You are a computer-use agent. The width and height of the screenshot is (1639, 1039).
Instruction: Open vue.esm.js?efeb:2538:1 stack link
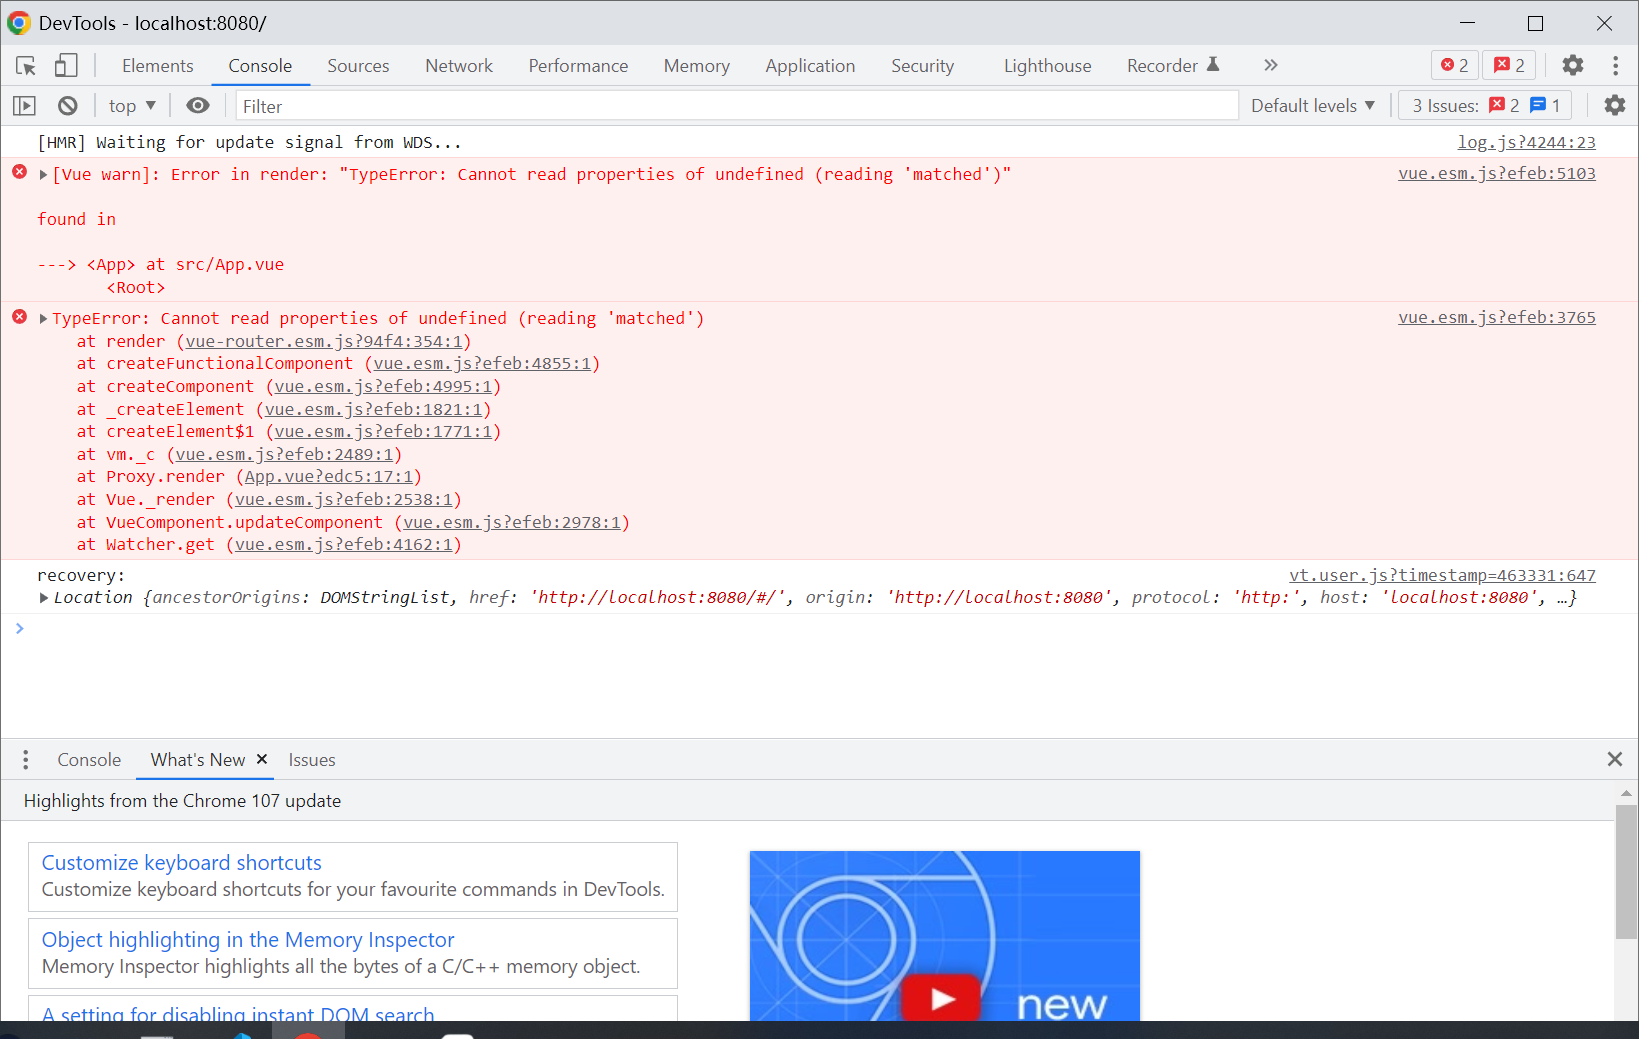coord(344,499)
